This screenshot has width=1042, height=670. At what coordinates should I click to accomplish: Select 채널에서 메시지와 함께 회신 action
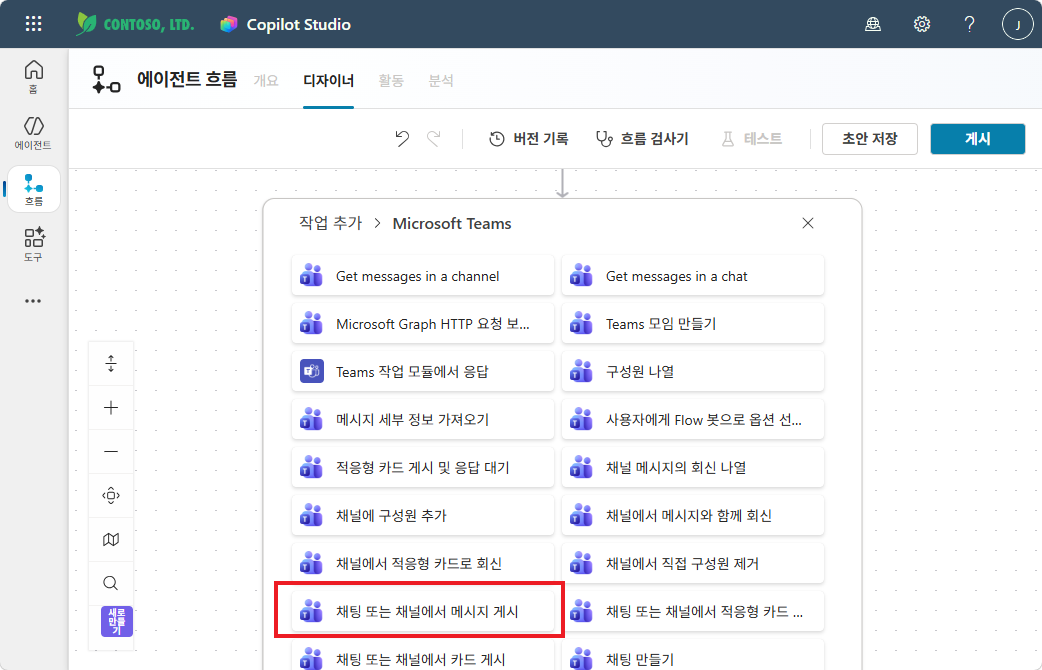(x=692, y=515)
